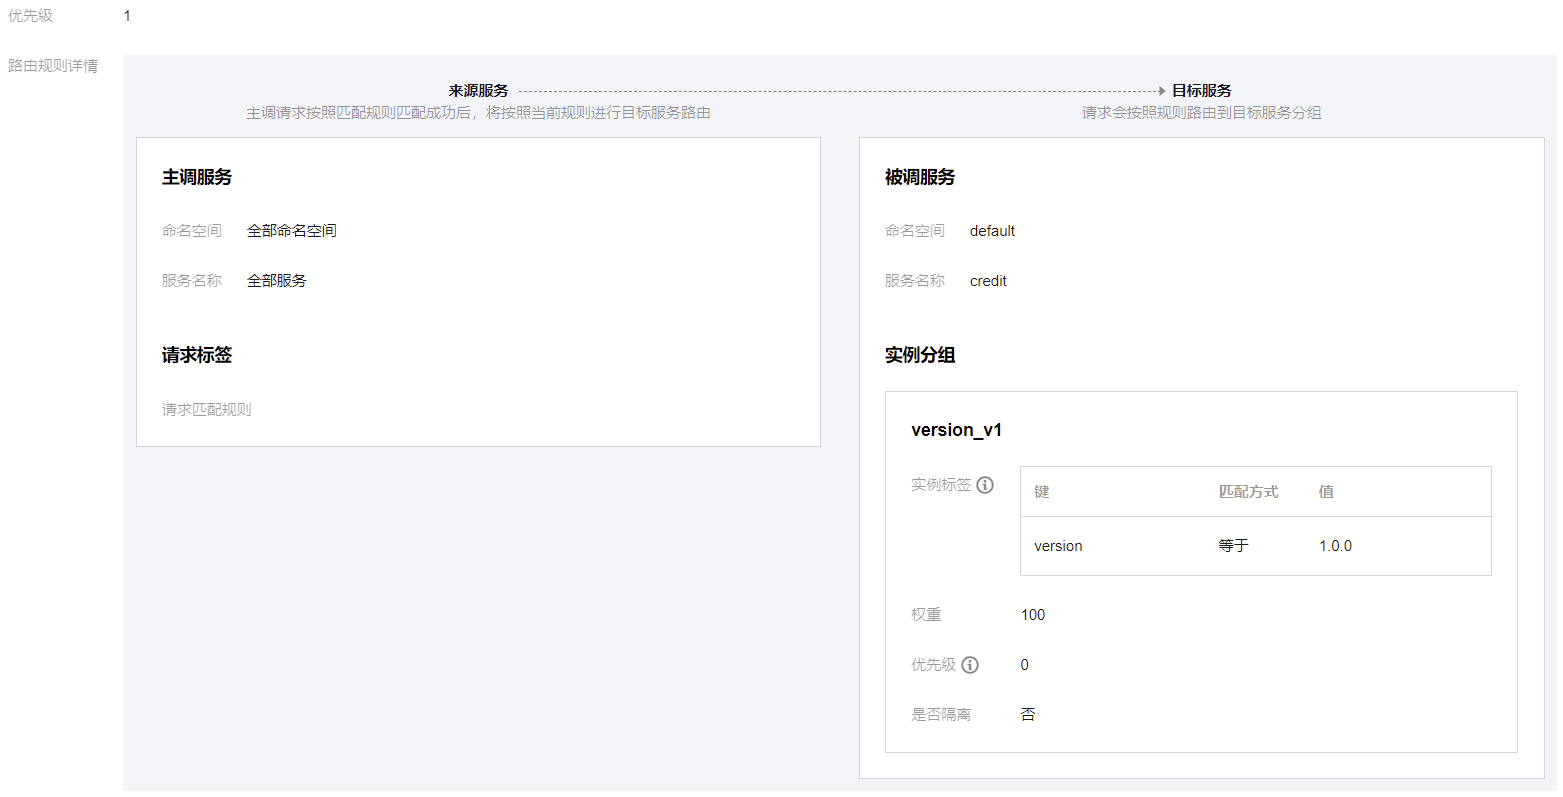Select the 1.0.0 value cell

click(1335, 546)
